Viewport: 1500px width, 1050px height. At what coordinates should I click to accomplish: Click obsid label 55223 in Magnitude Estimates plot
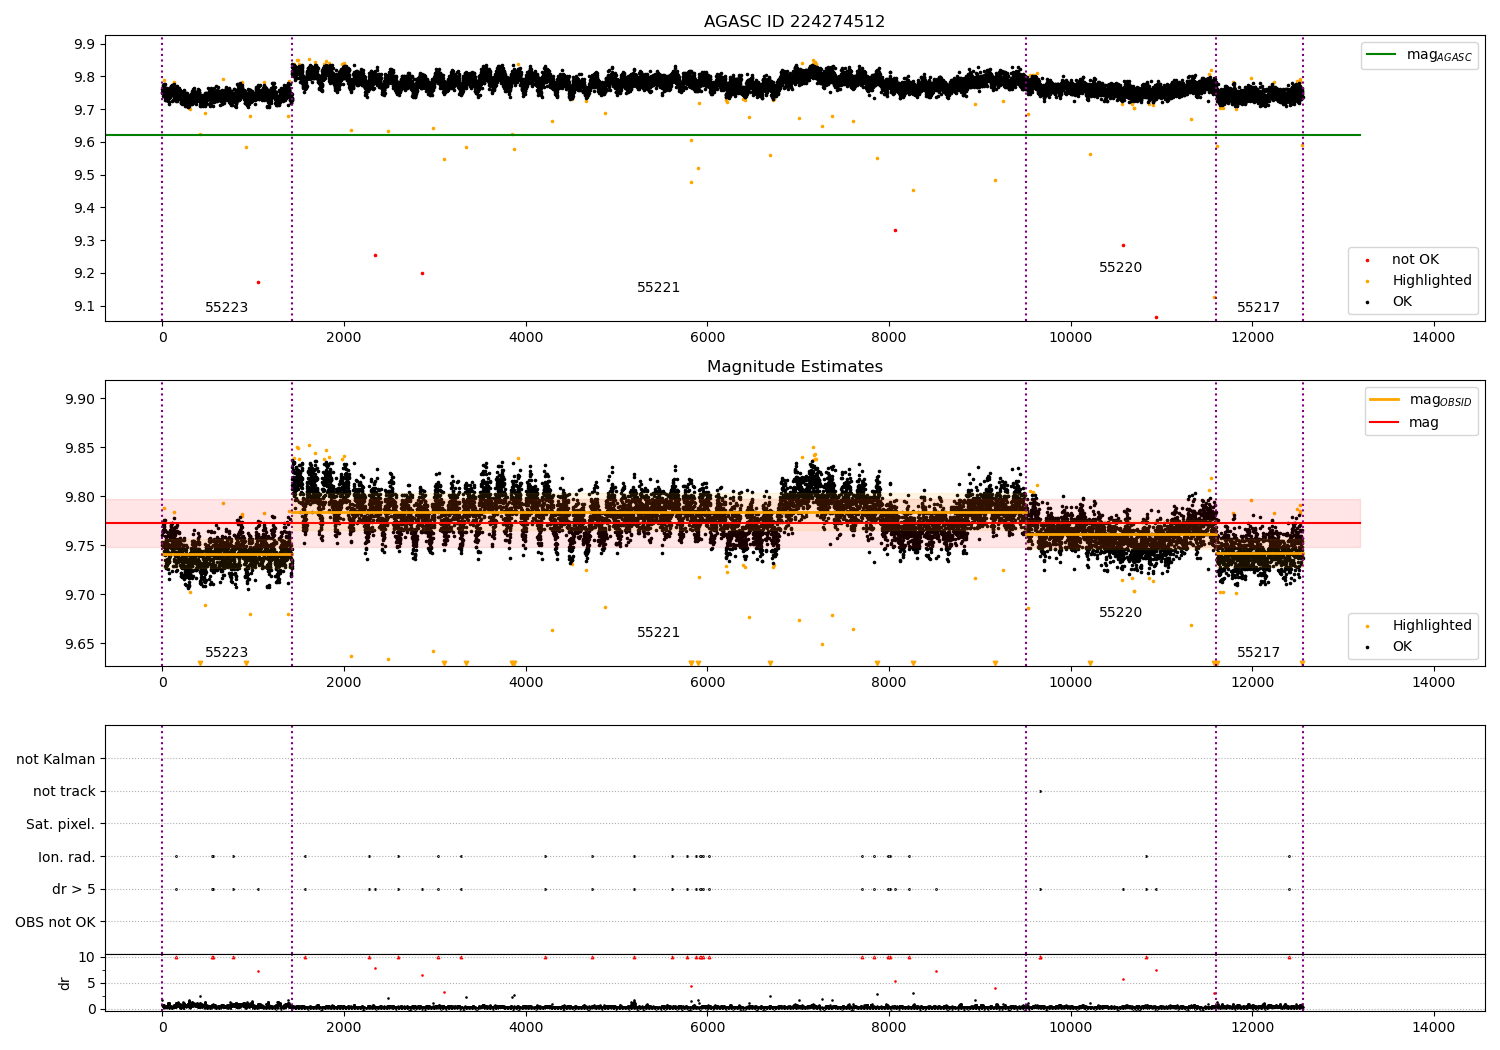coord(226,653)
